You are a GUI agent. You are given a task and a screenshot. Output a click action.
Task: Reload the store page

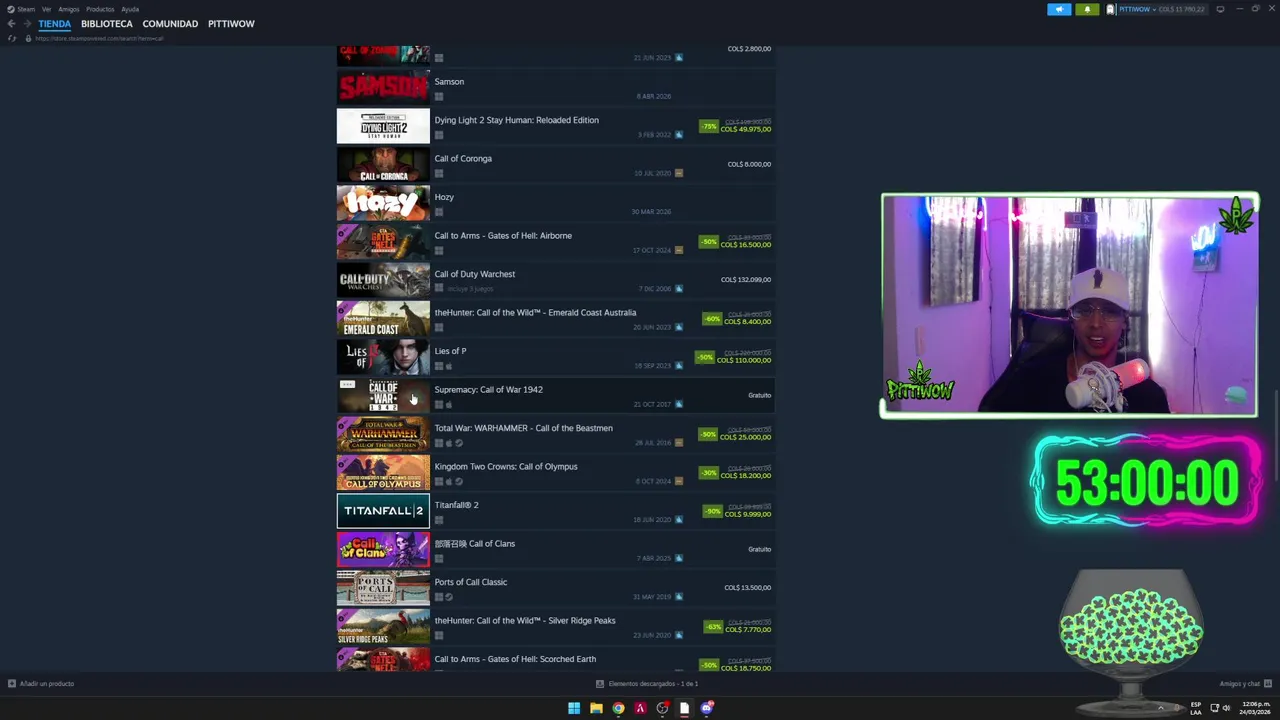[x=12, y=38]
